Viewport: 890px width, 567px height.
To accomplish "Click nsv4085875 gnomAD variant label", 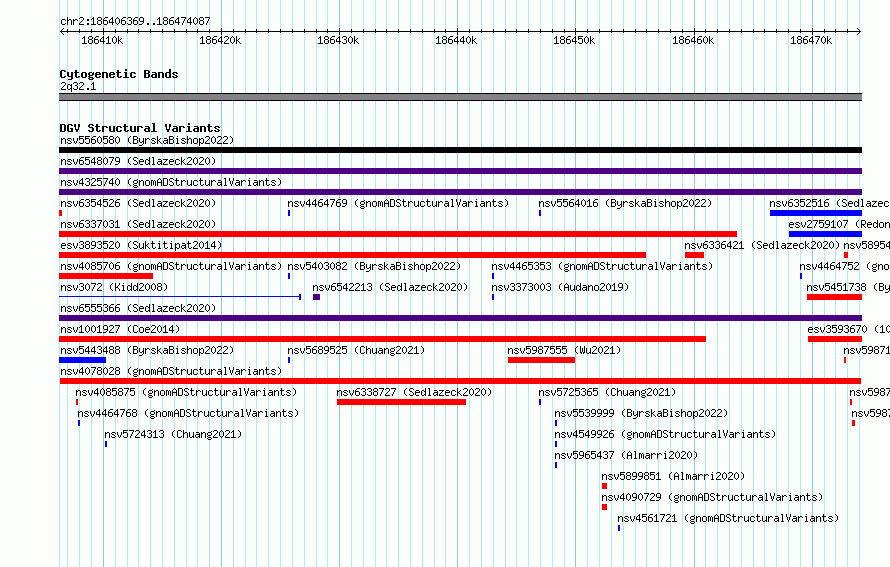I will [x=186, y=392].
